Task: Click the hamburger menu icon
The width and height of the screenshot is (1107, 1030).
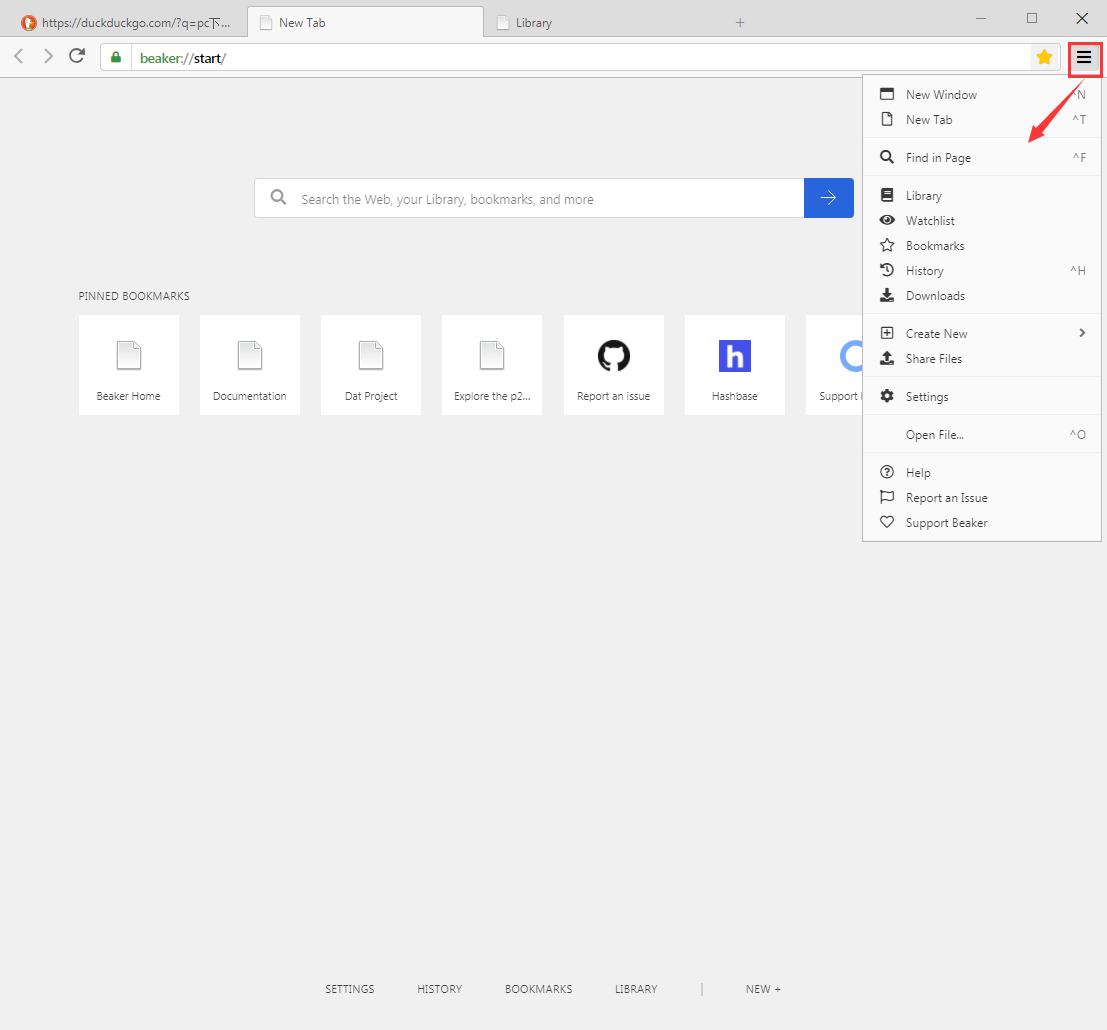Action: [x=1084, y=58]
